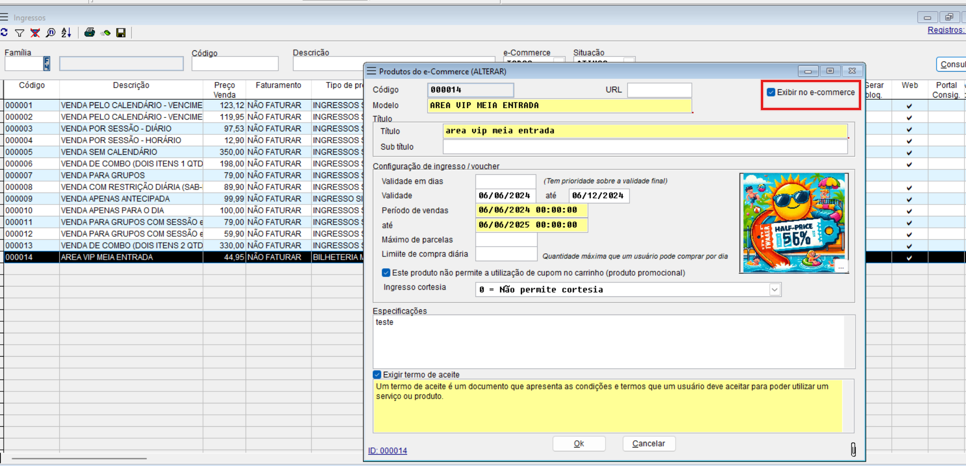Expand the Ingresso cortesia dropdown

point(774,290)
